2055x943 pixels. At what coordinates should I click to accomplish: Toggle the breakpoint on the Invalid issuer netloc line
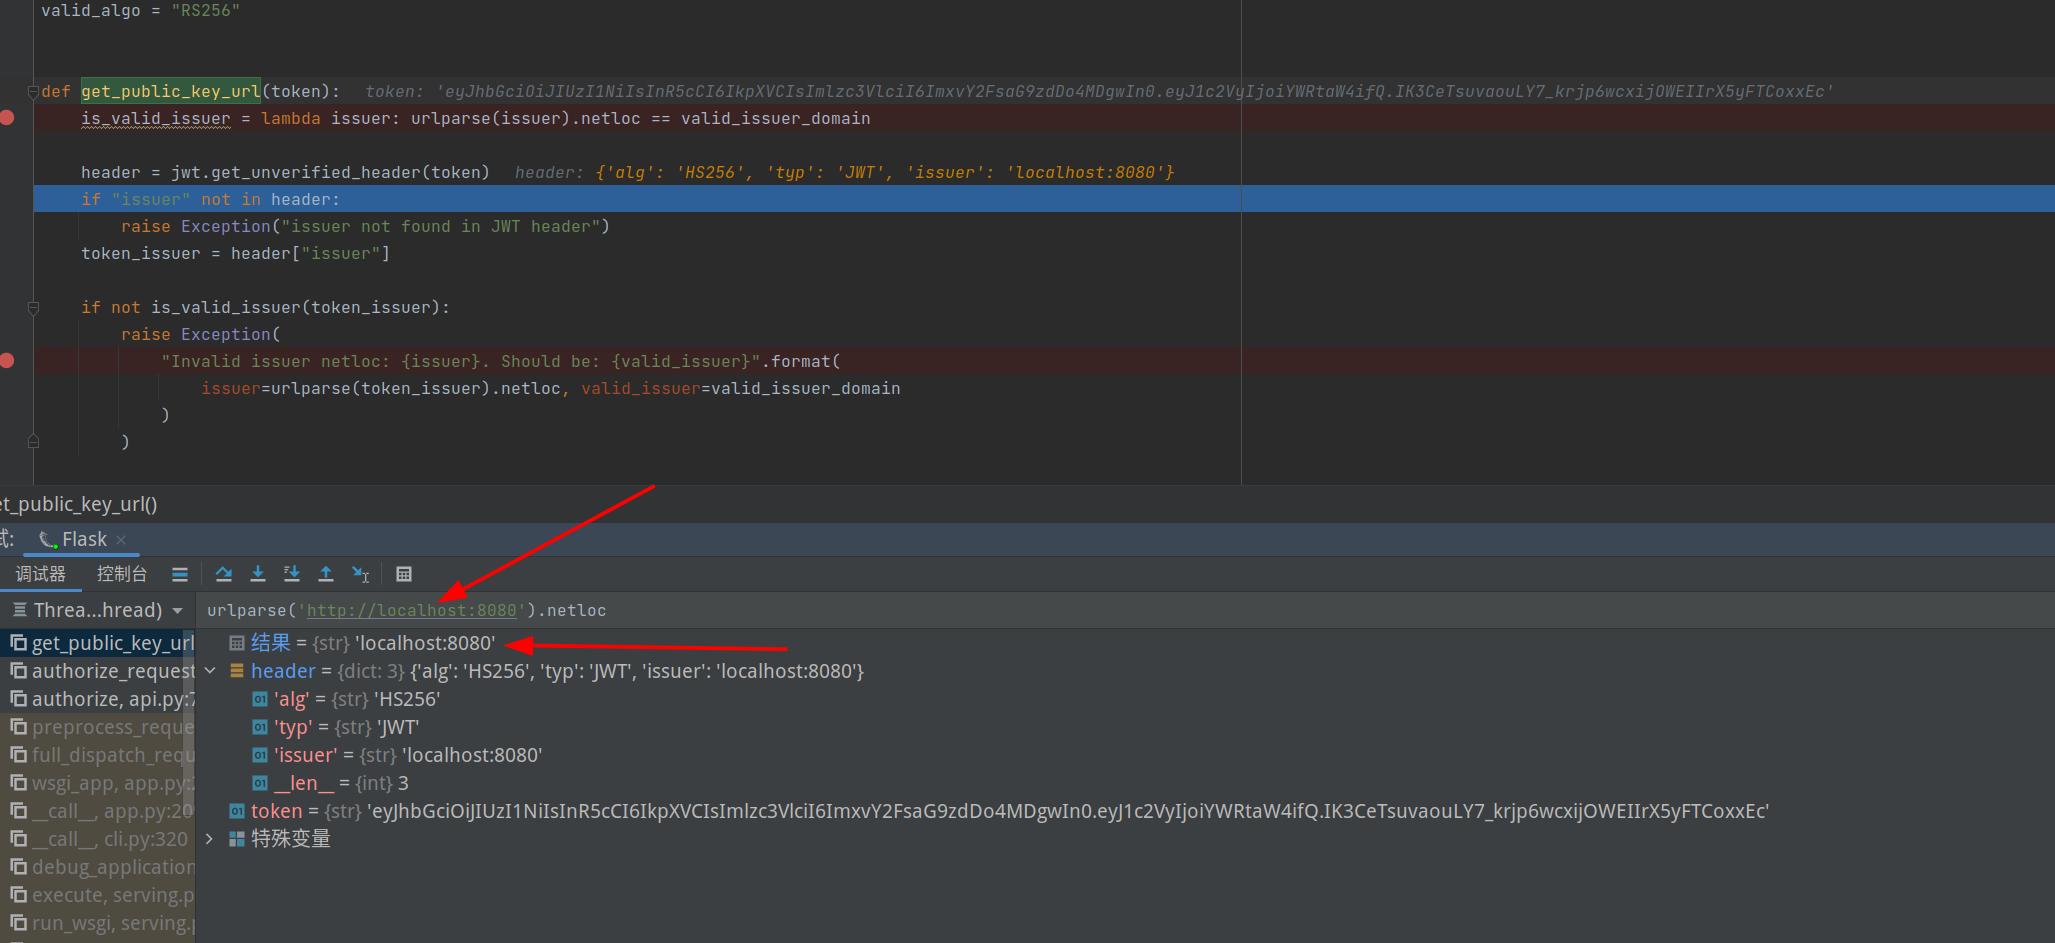[x=7, y=361]
